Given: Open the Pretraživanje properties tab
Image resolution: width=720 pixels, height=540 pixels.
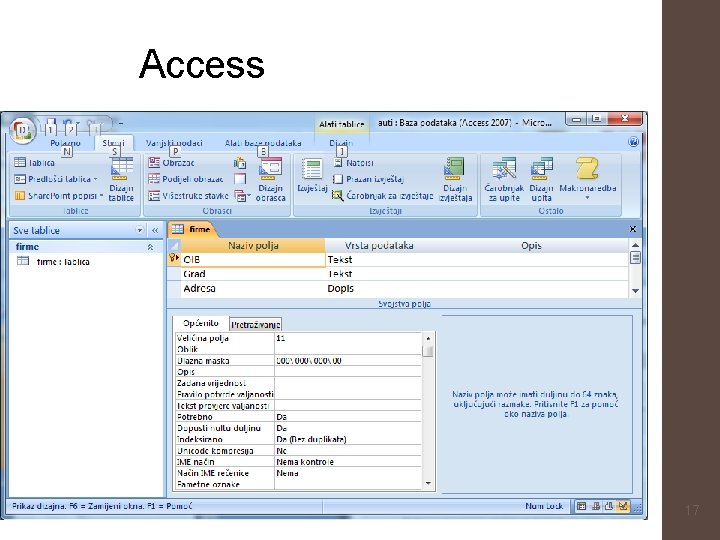Looking at the screenshot, I should pyautogui.click(x=255, y=325).
